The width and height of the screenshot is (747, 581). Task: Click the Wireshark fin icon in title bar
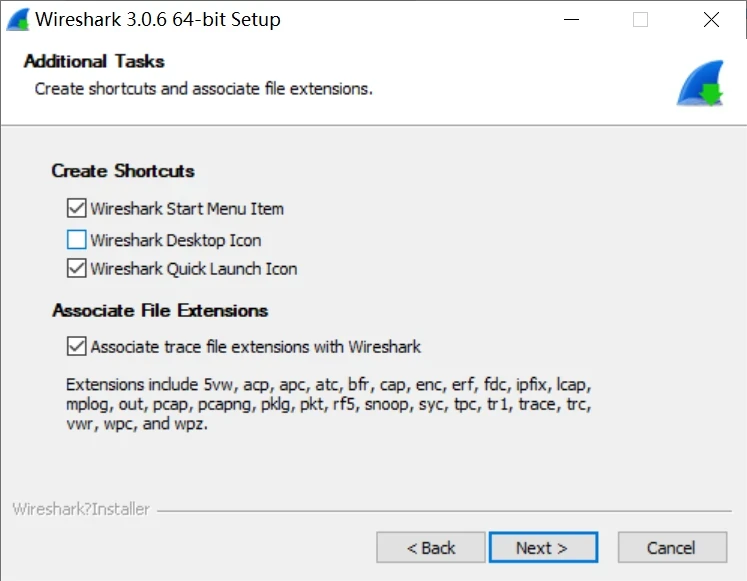17,19
